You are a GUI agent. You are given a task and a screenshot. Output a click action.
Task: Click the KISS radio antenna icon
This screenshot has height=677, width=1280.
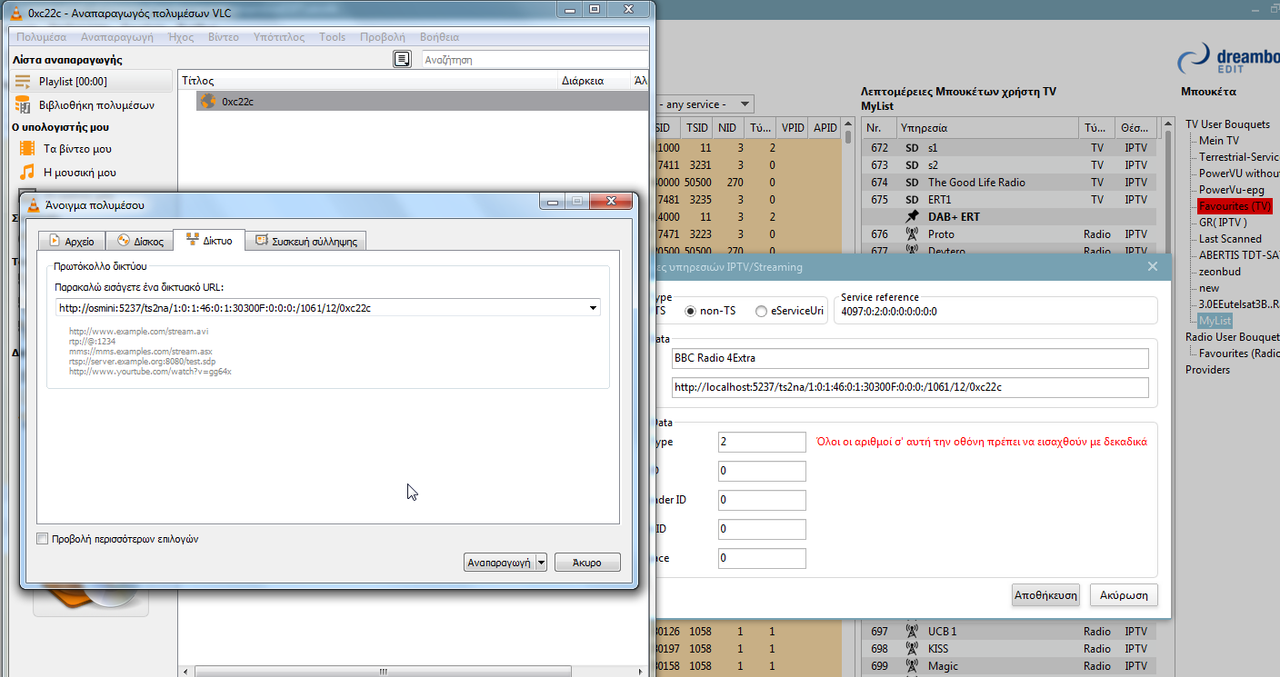pyautogui.click(x=911, y=649)
